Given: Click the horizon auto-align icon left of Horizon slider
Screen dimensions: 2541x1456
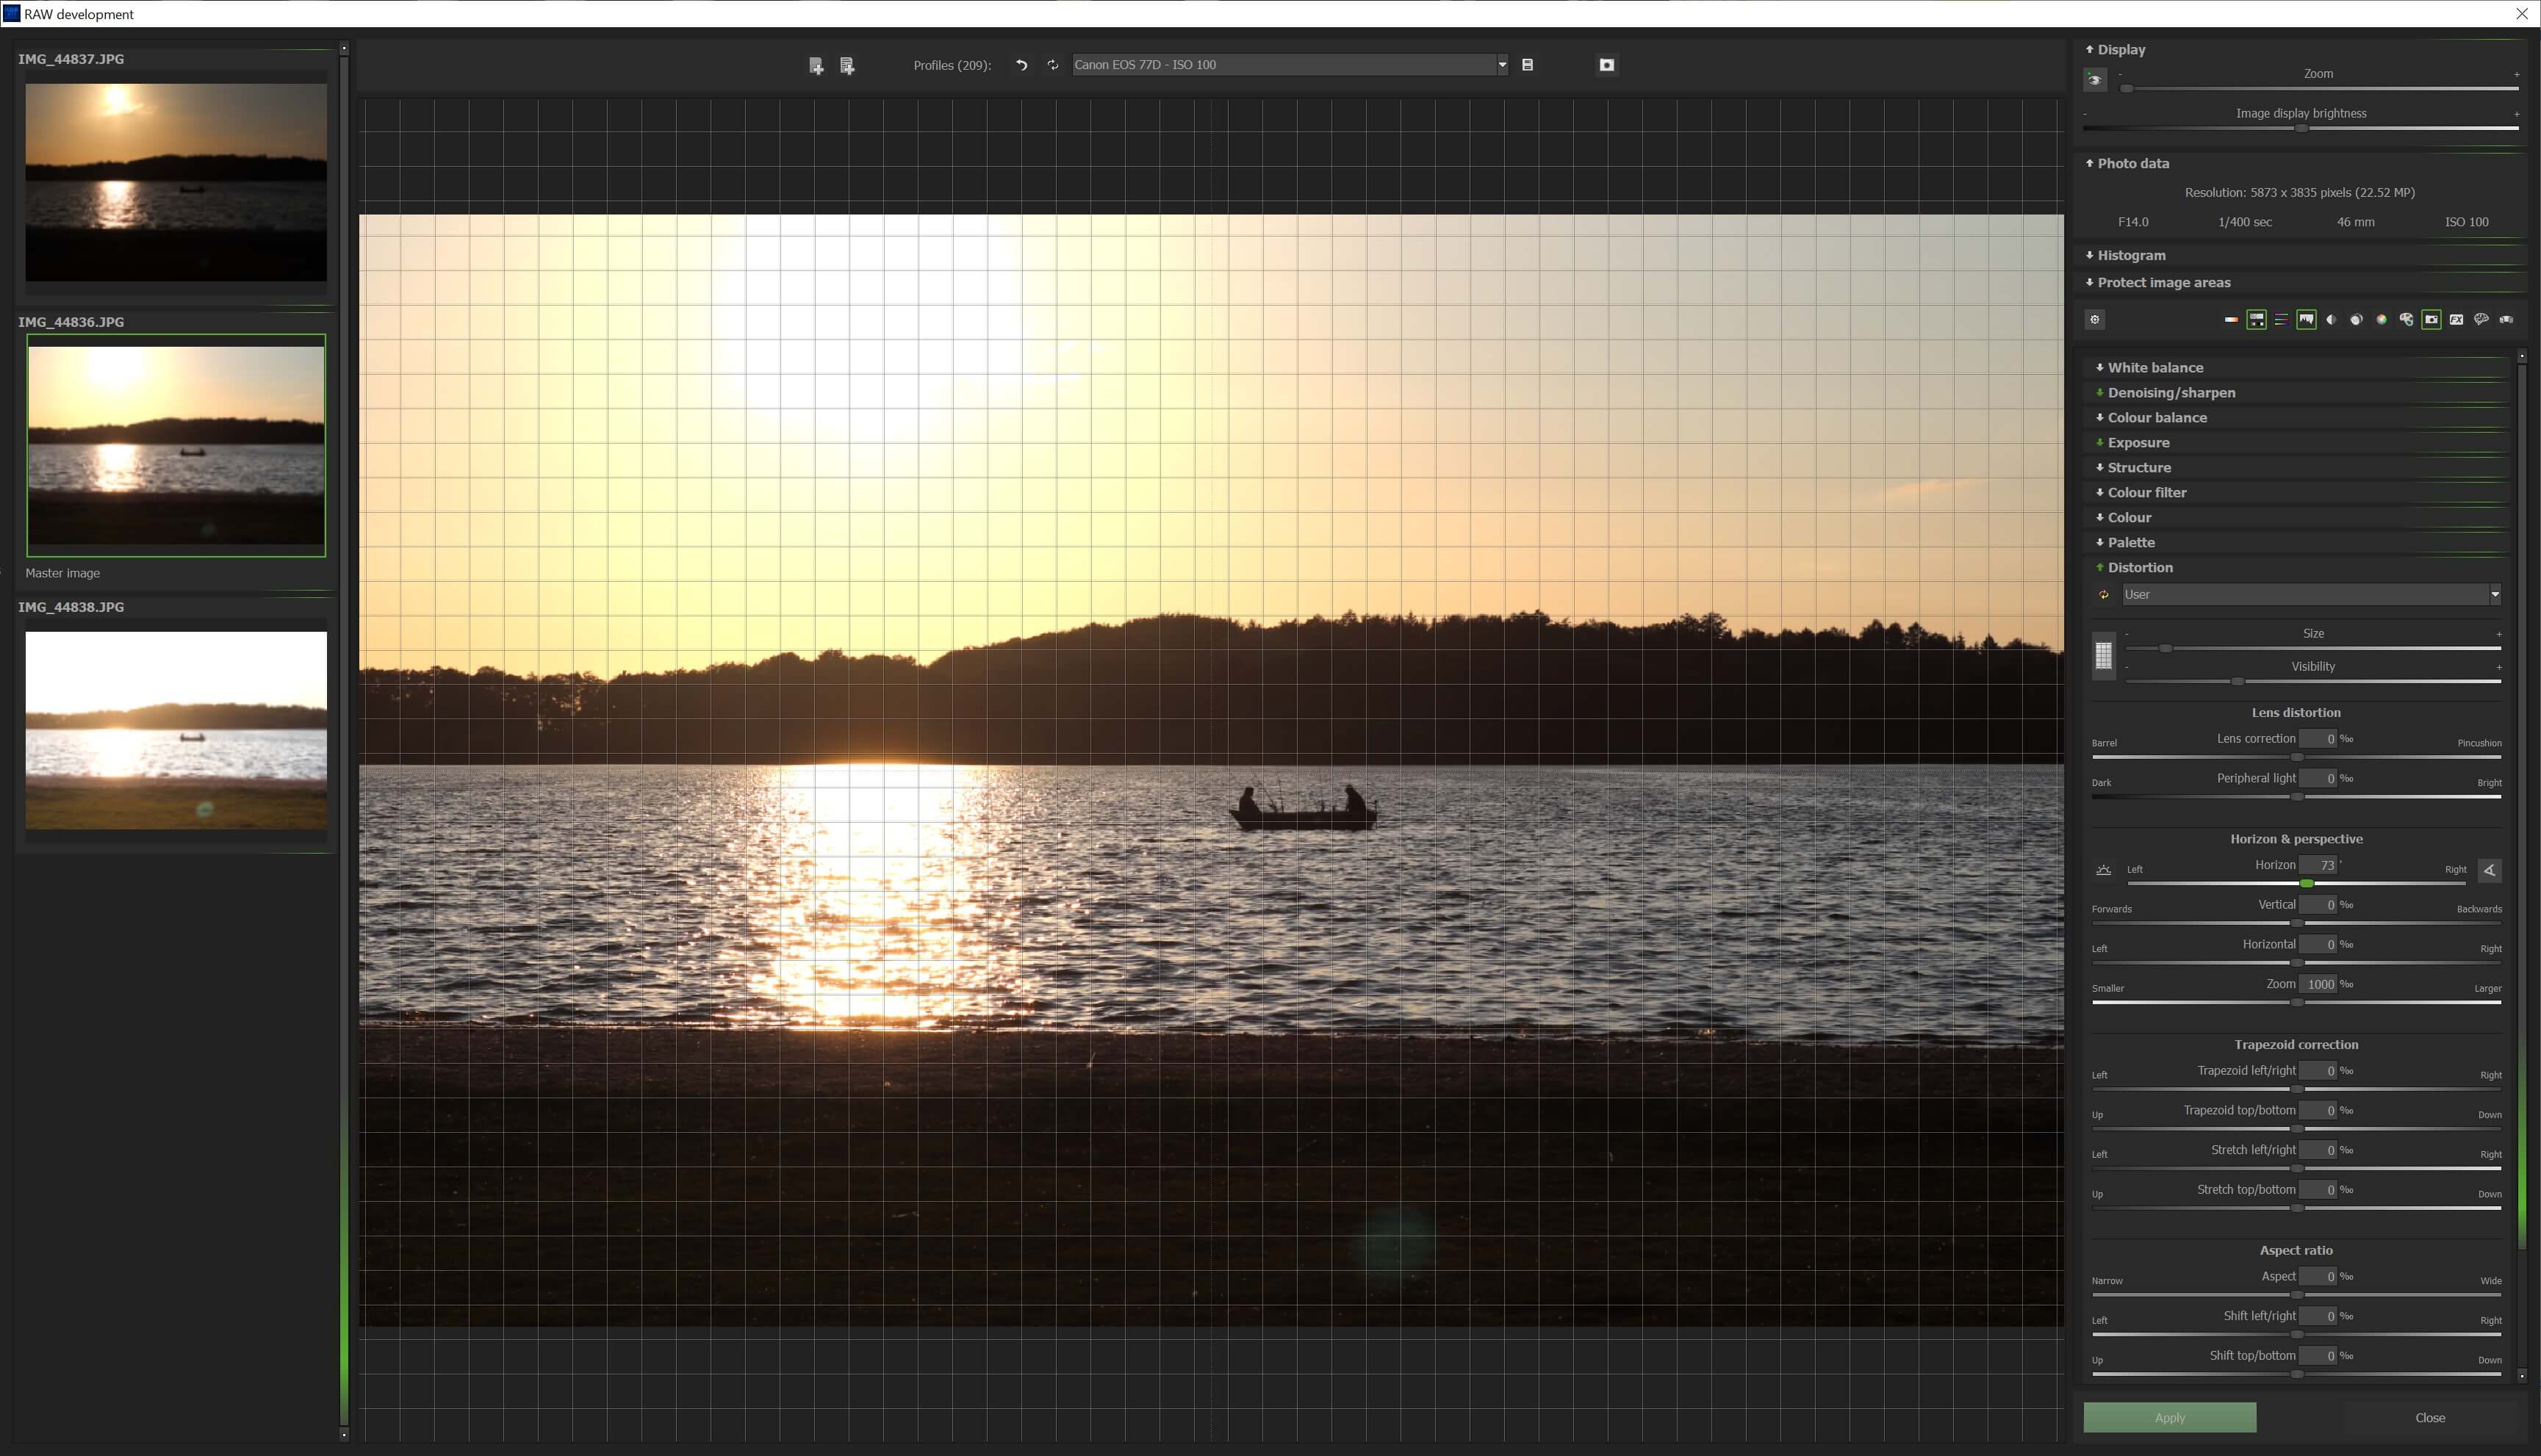Looking at the screenshot, I should coord(2103,870).
